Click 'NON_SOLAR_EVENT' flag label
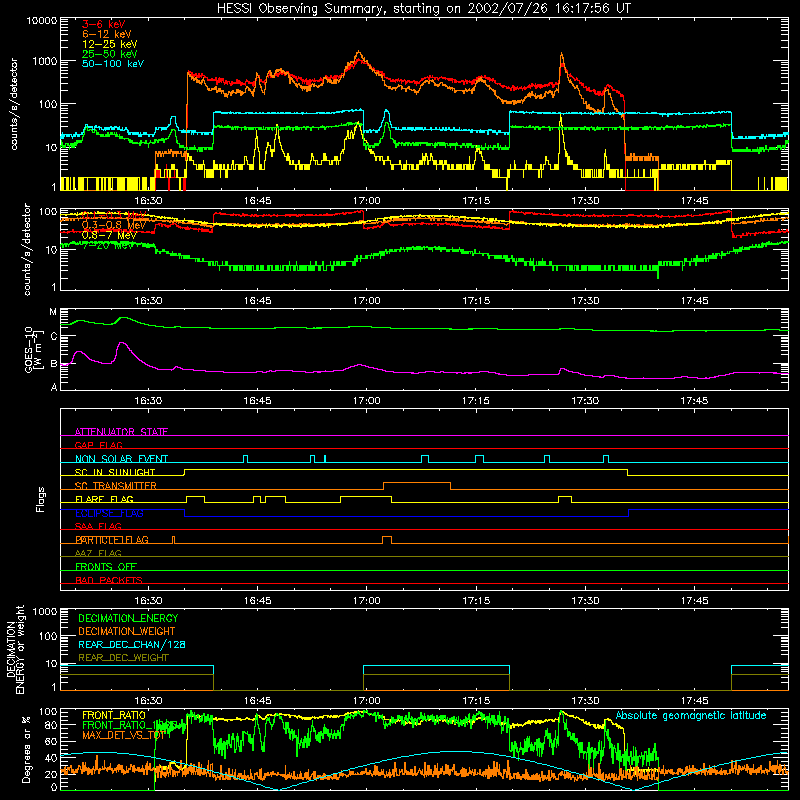The image size is (800, 800). (121, 459)
